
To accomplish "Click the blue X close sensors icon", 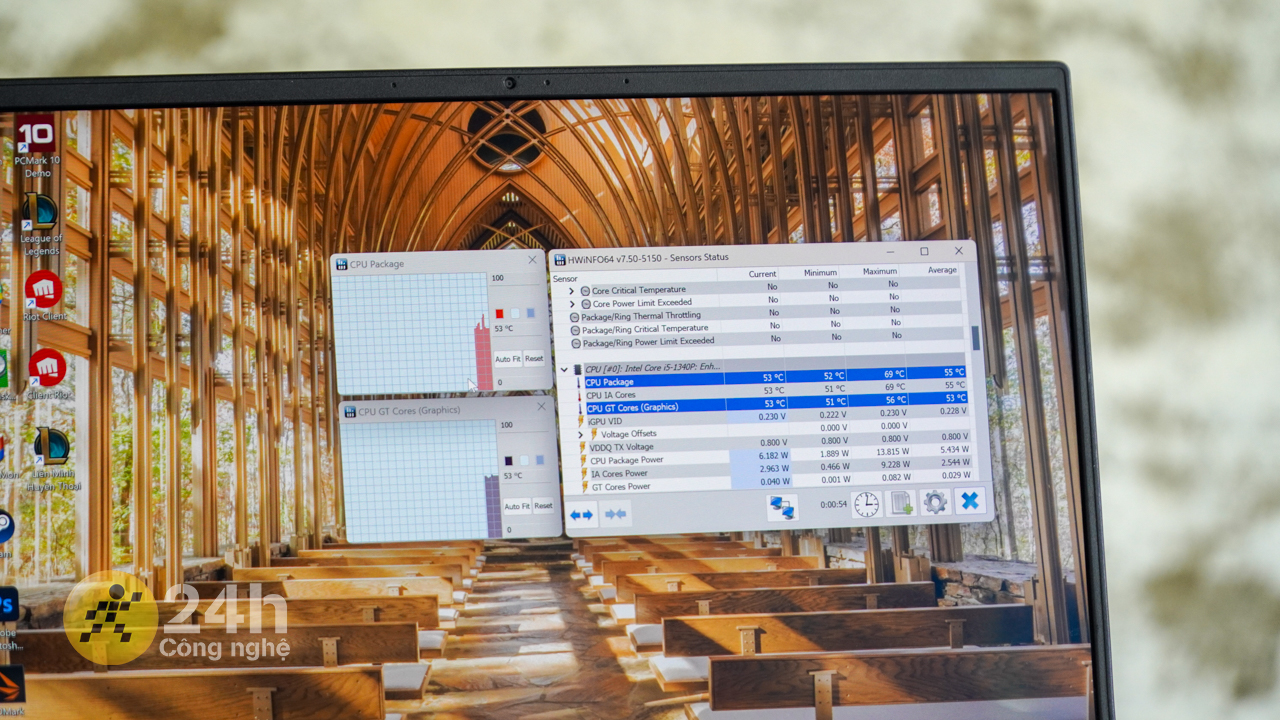I will [x=970, y=500].
